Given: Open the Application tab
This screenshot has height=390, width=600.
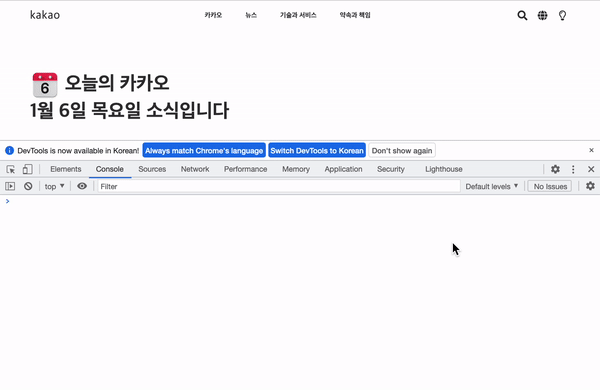Looking at the screenshot, I should pos(344,169).
